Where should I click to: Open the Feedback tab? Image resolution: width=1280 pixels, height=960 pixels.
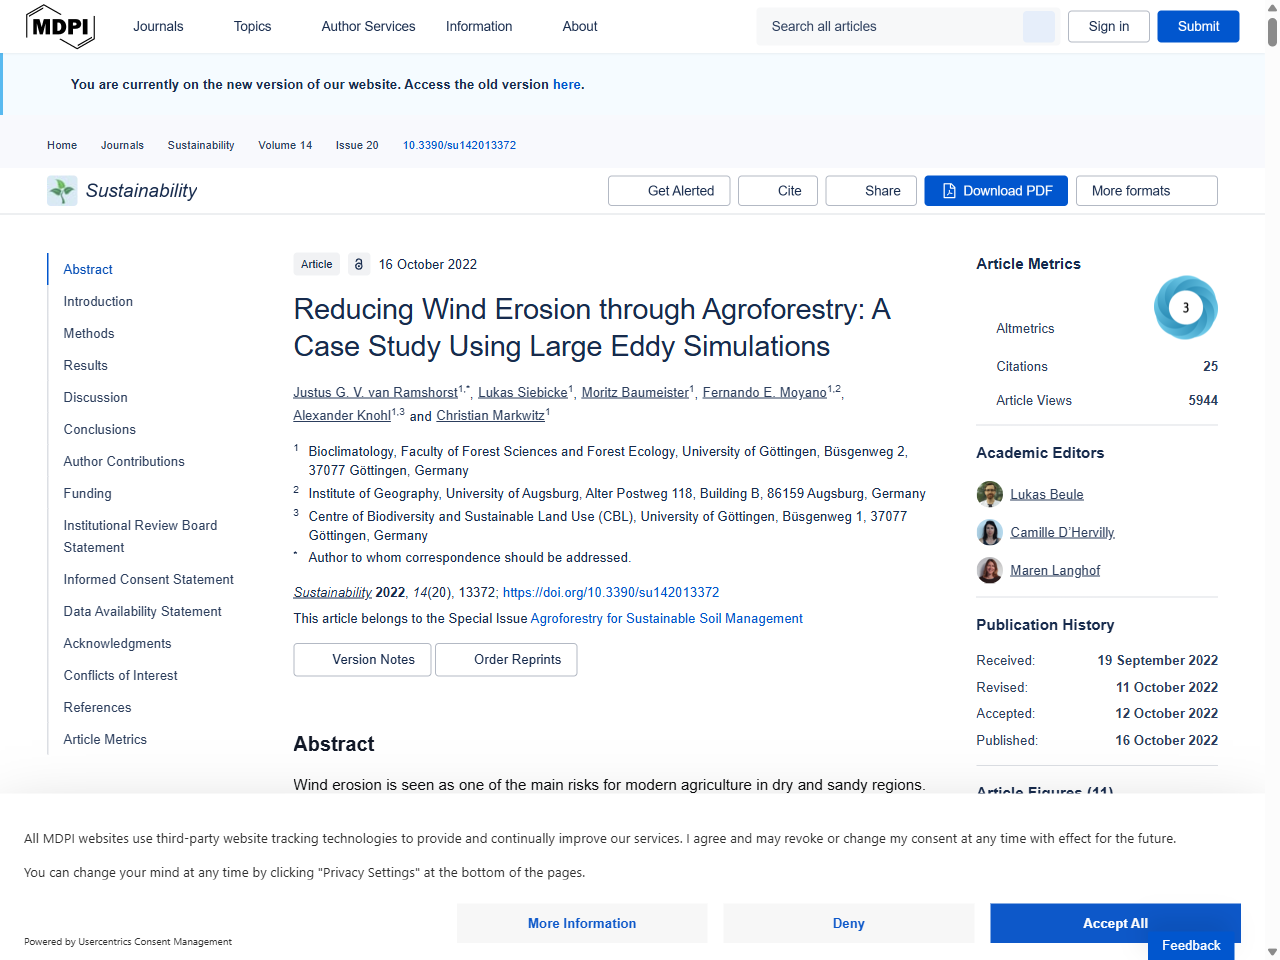click(1191, 946)
